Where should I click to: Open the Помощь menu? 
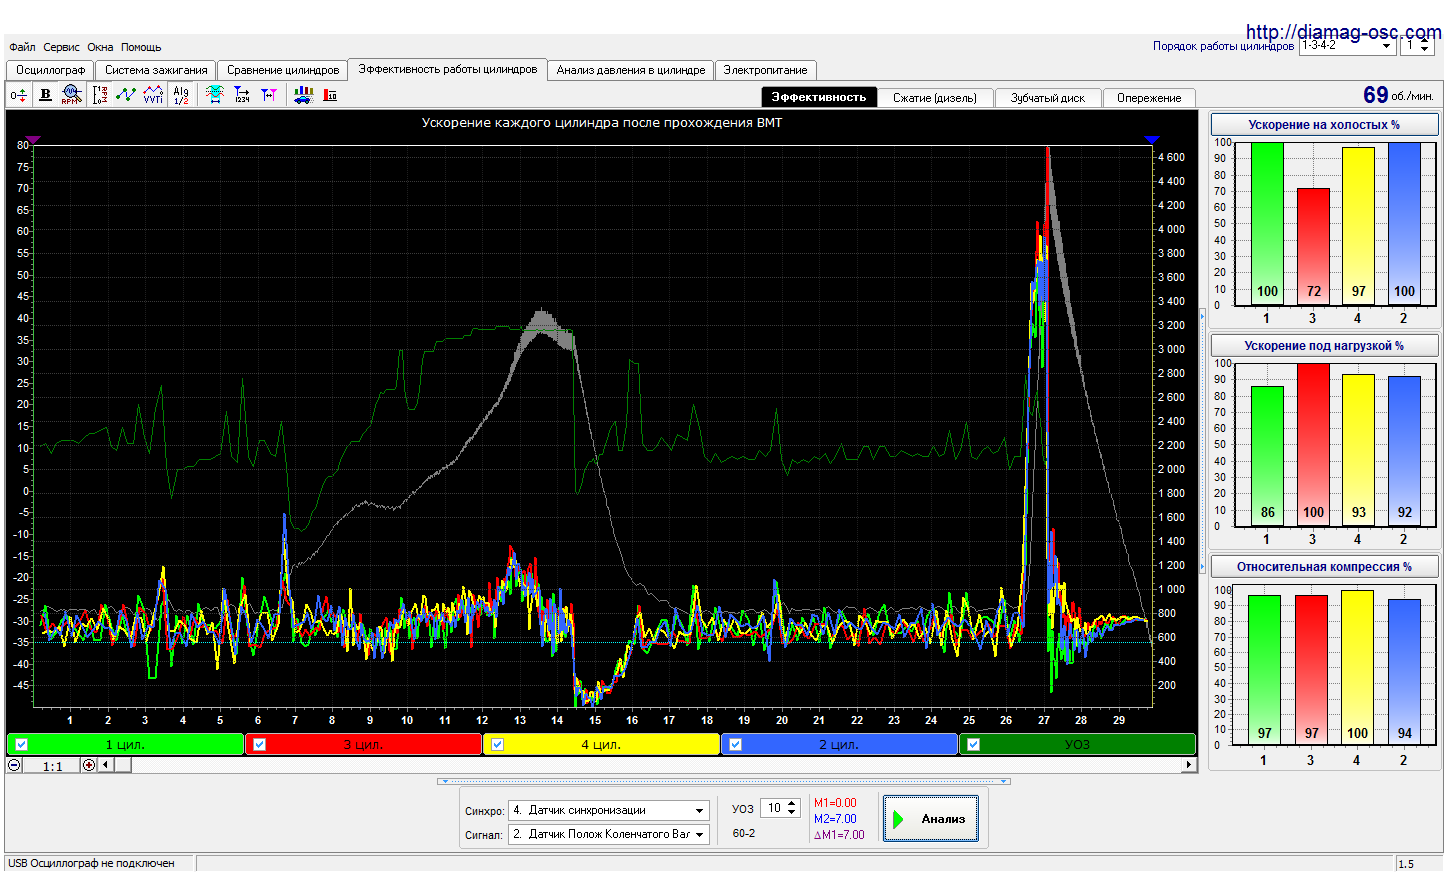point(141,47)
